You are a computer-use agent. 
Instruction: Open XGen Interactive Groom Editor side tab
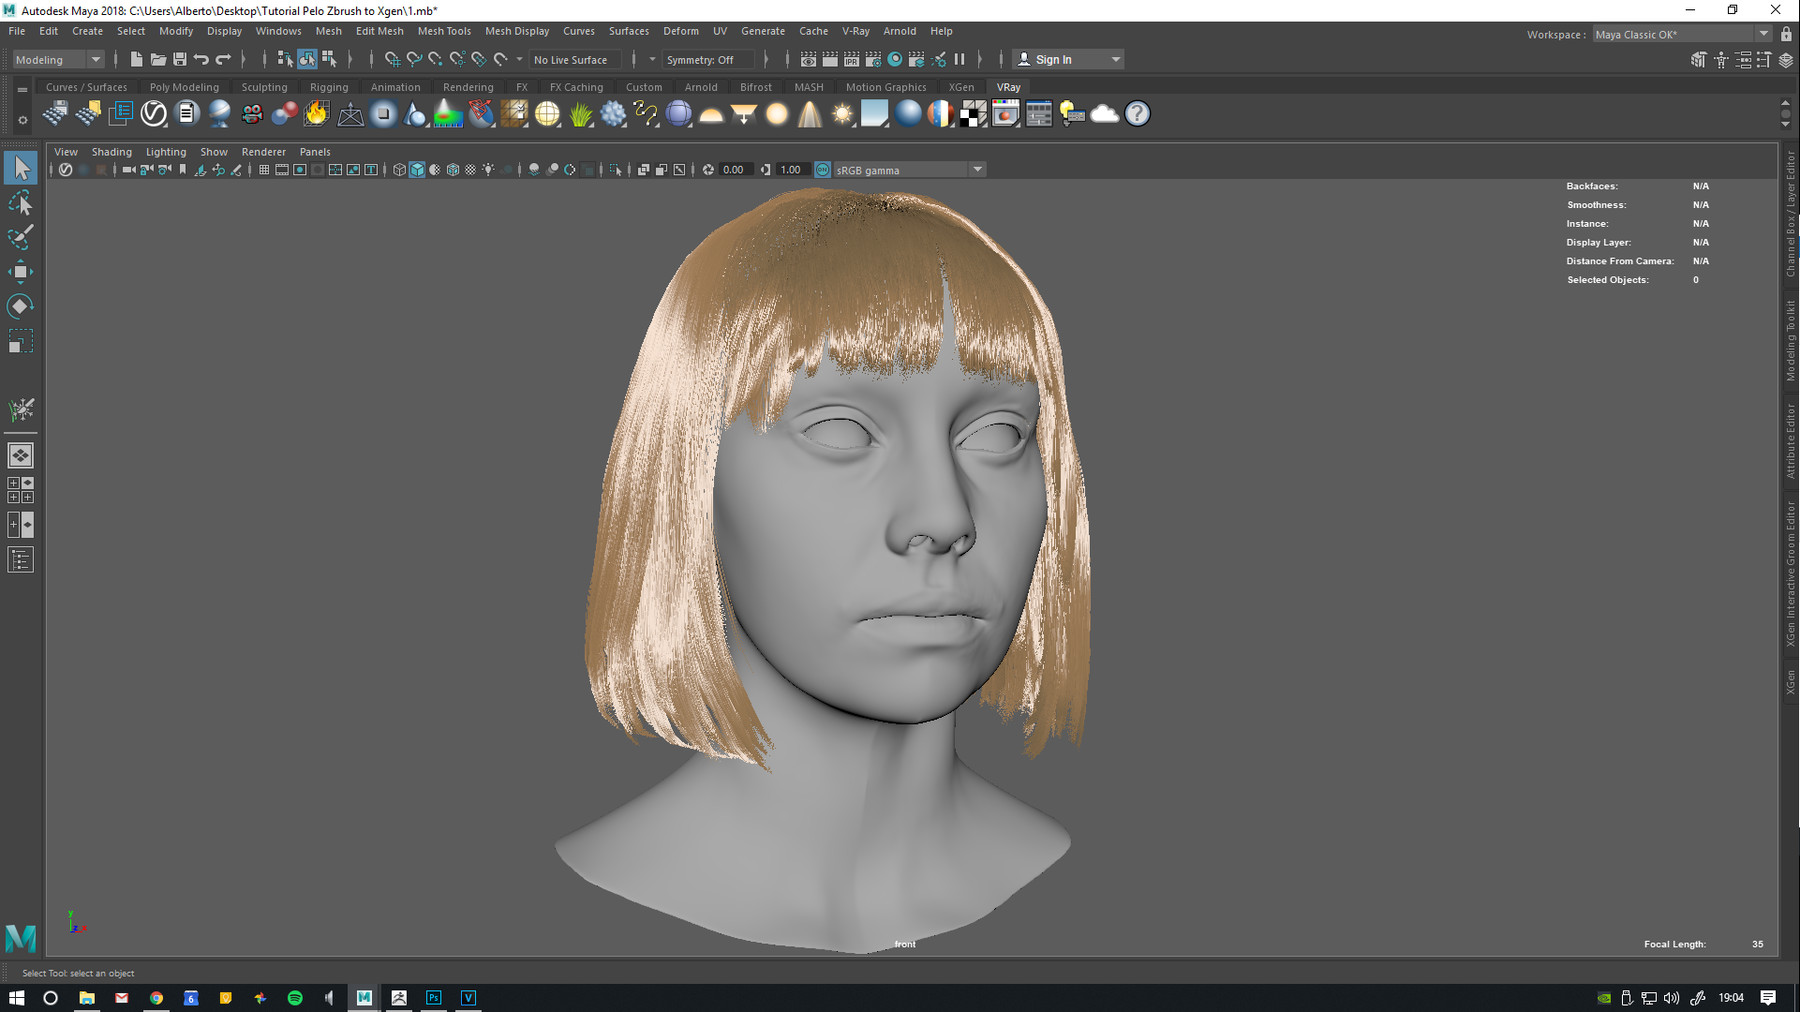point(1790,574)
